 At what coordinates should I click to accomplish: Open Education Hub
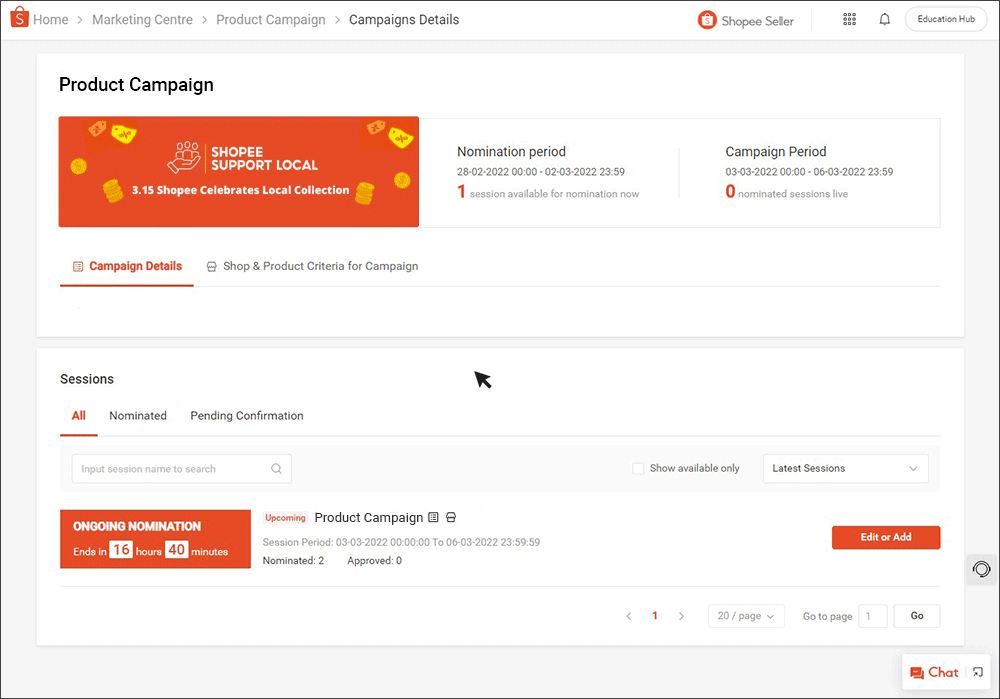coord(945,18)
